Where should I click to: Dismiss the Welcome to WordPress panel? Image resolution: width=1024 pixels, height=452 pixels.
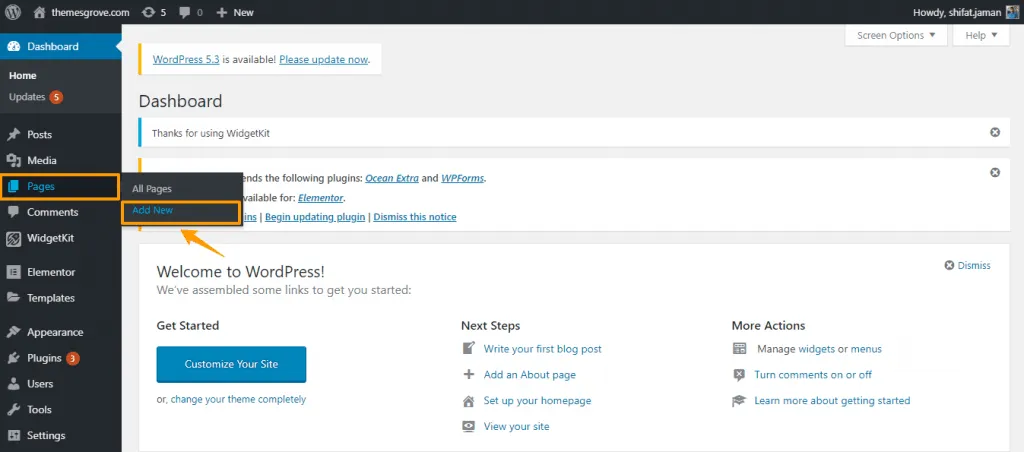pyautogui.click(x=968, y=265)
